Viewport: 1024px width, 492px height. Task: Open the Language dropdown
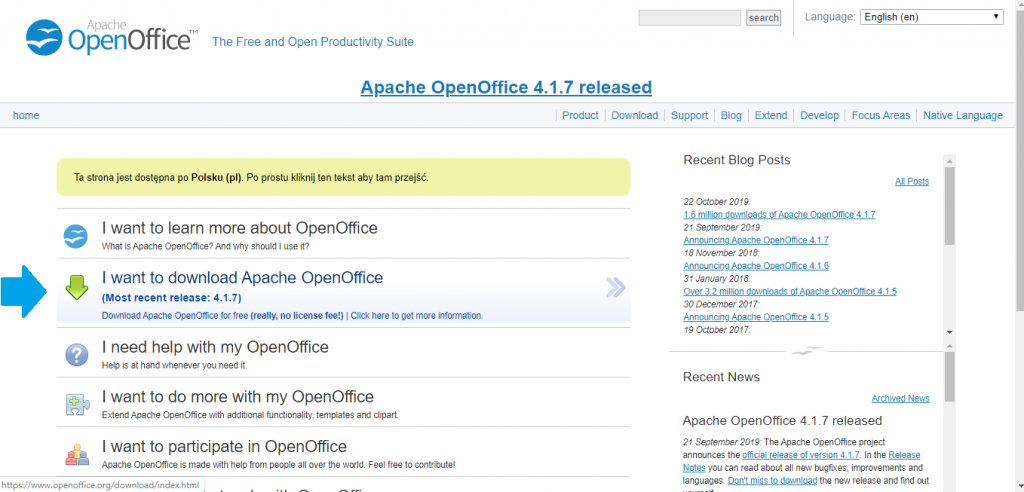(931, 18)
